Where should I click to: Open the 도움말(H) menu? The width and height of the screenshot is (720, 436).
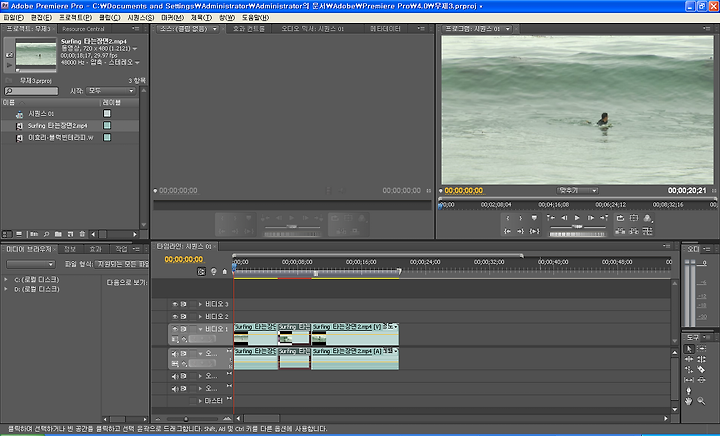[255, 17]
